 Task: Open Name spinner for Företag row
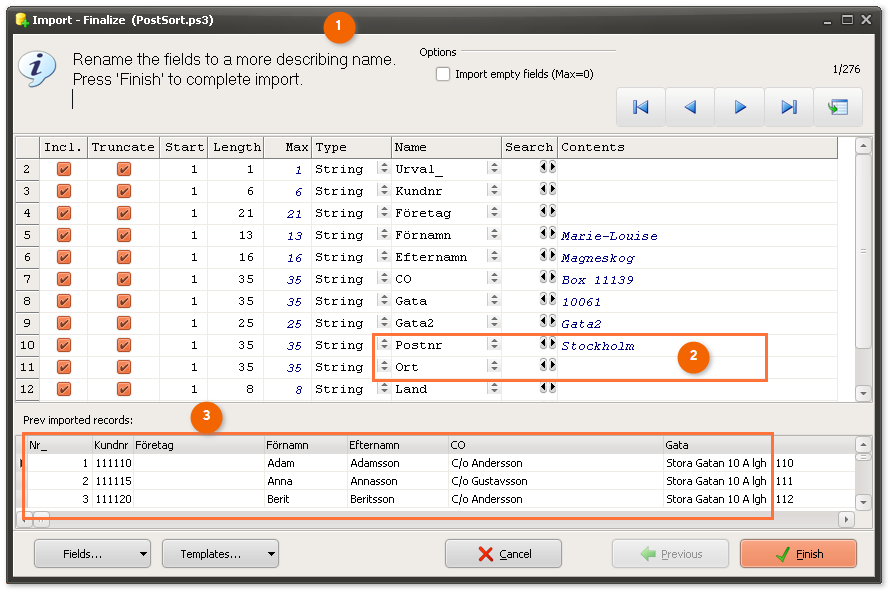click(494, 212)
